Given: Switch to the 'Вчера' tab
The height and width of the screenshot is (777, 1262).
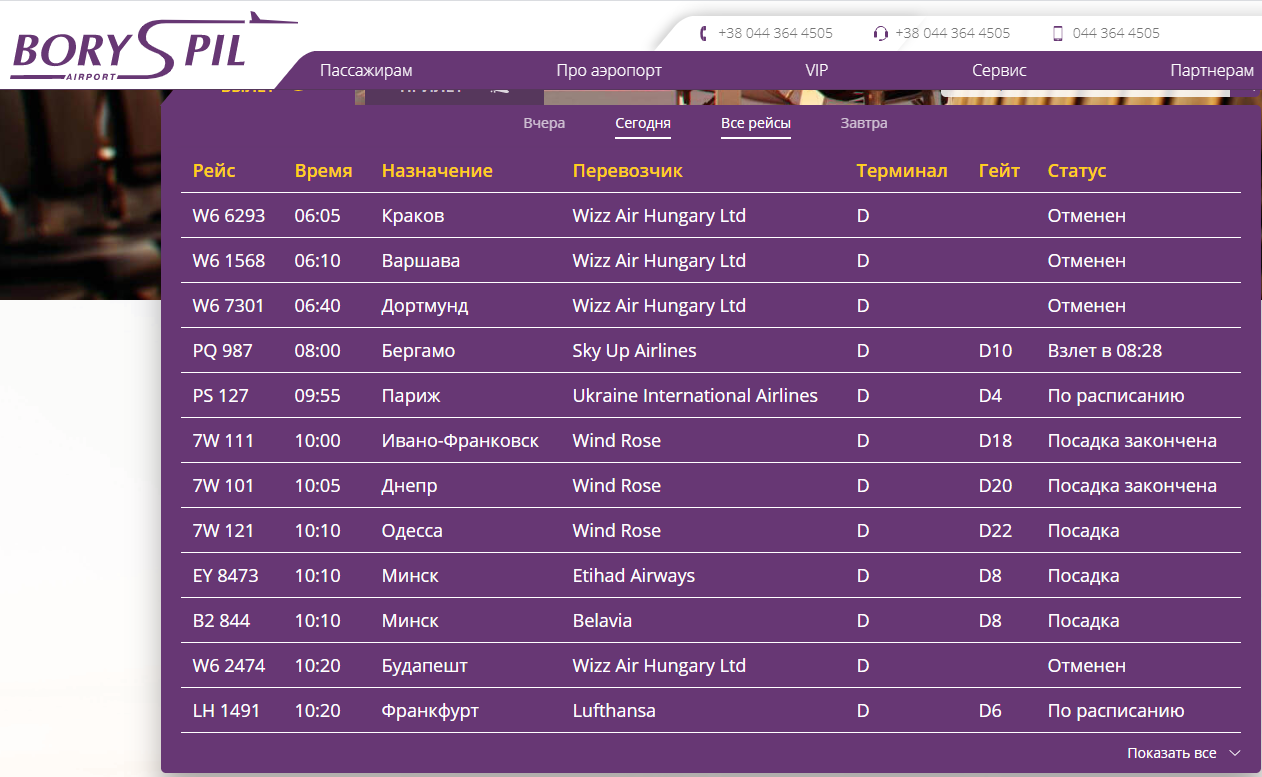Looking at the screenshot, I should click(x=544, y=123).
